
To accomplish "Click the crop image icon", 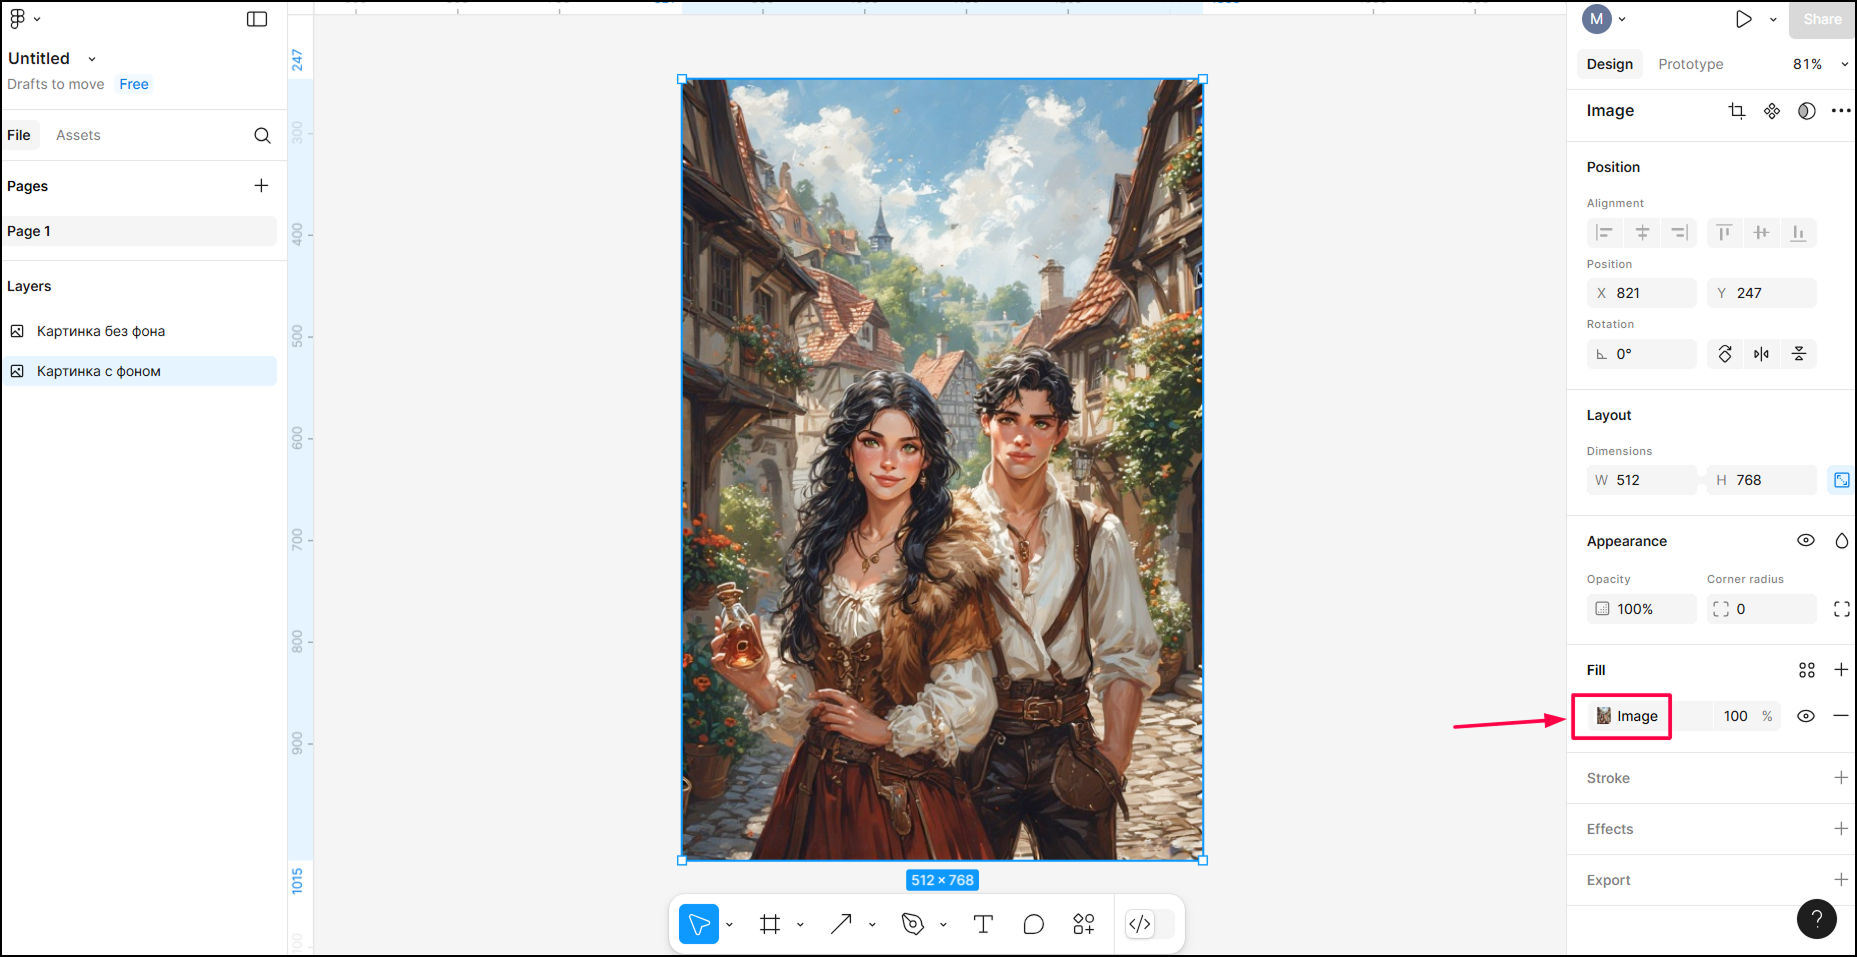I will (x=1737, y=111).
